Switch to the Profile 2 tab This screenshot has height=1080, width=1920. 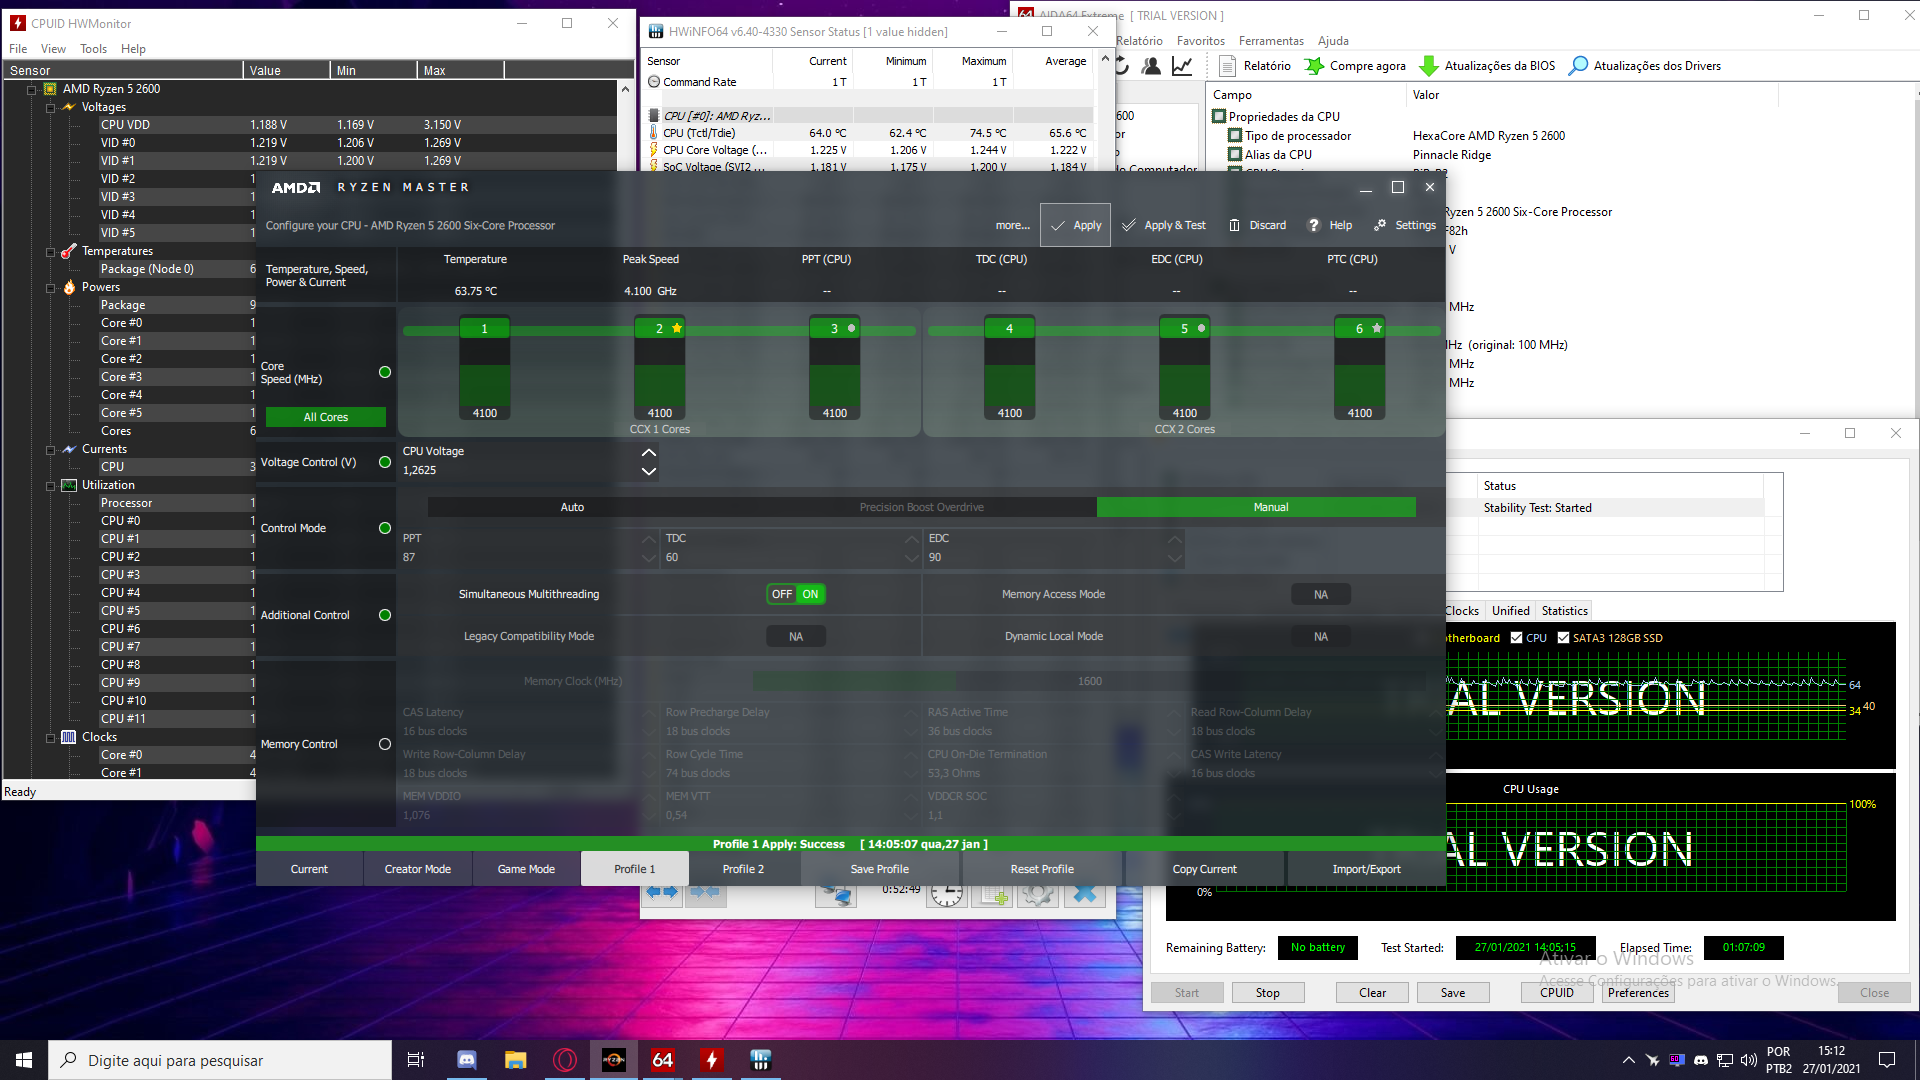point(743,869)
